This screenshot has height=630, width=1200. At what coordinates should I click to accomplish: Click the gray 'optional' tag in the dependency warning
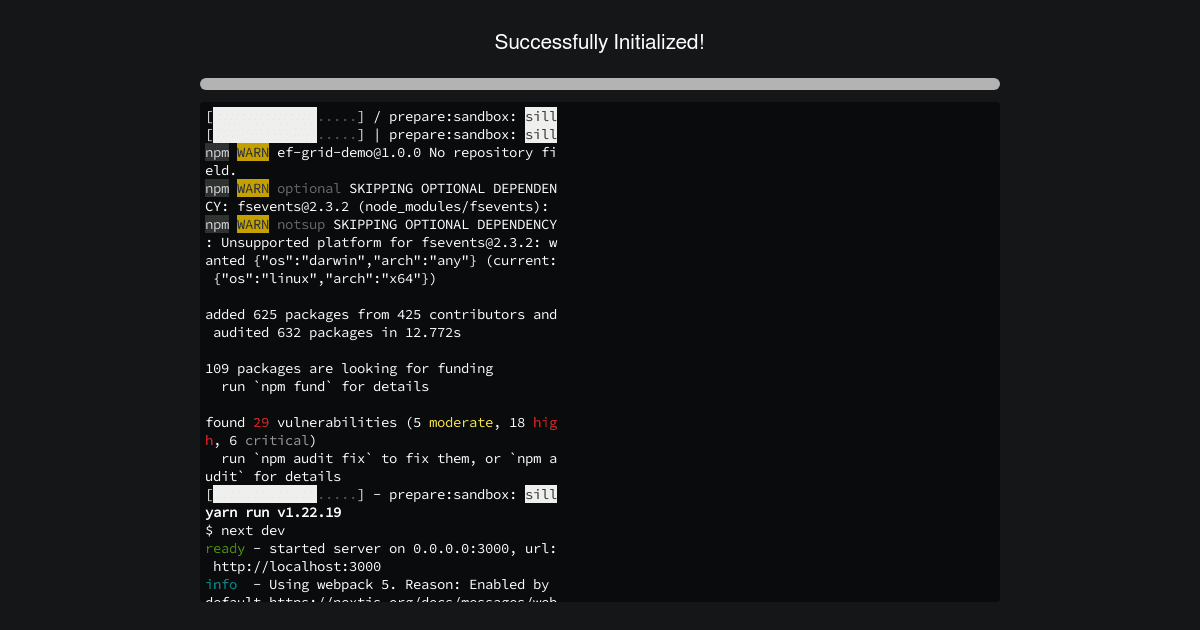point(308,188)
